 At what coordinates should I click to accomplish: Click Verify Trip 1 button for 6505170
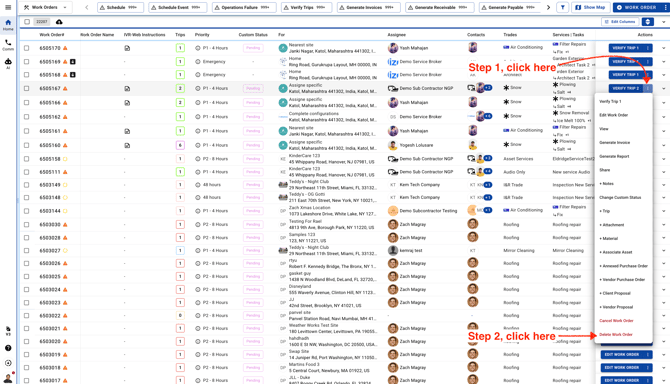(x=626, y=48)
